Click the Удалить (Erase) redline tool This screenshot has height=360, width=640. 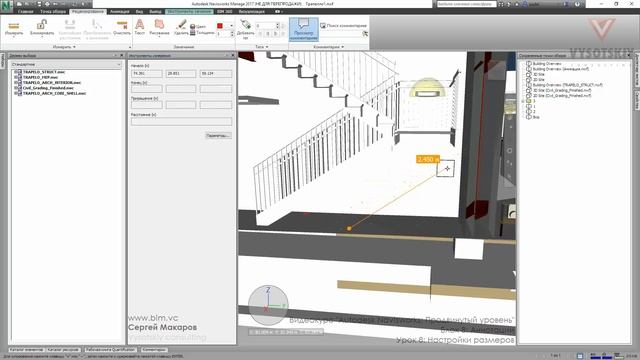(x=181, y=27)
